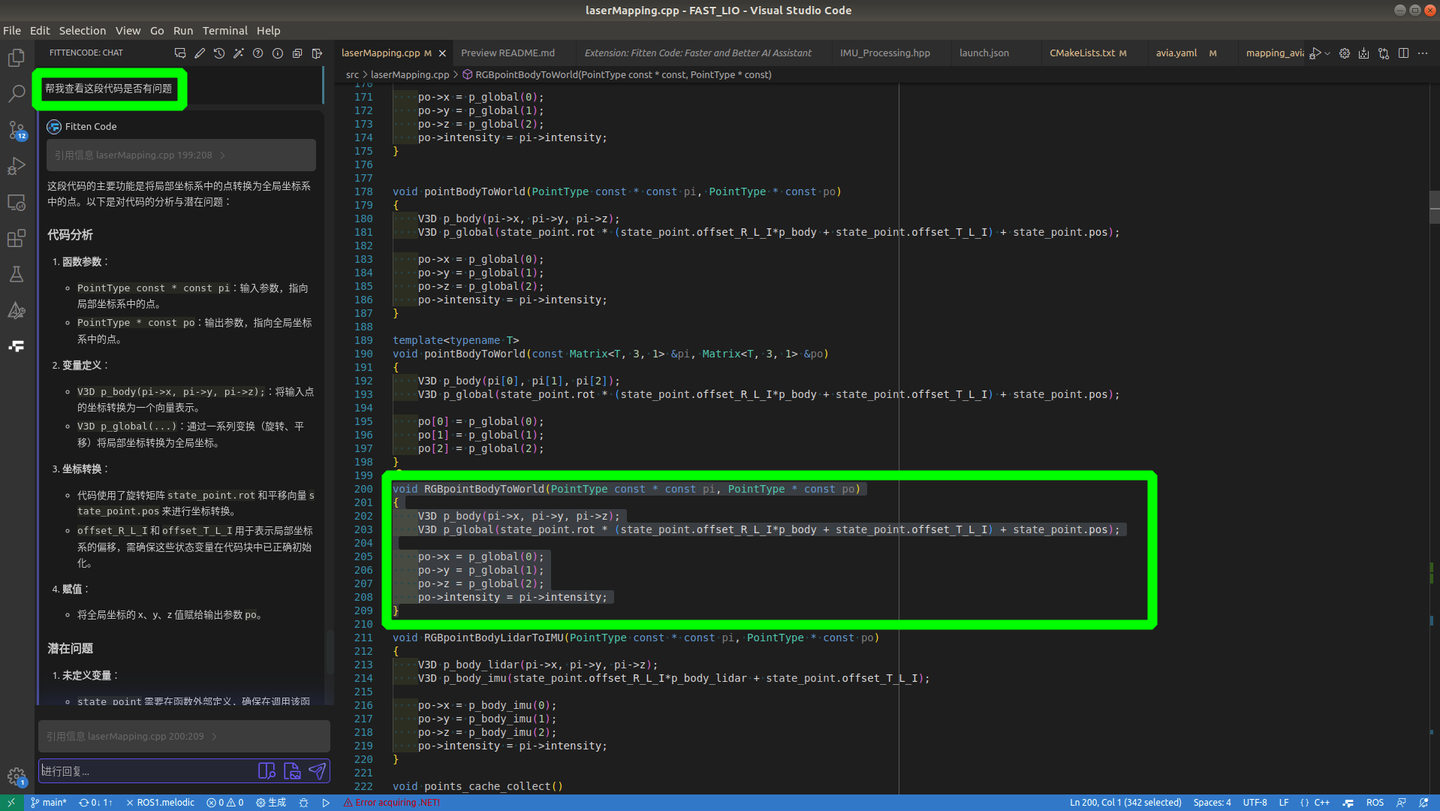Screen dimensions: 1440x811
Task: Switch to the IMU_Processing.hpp tab
Action: point(884,53)
